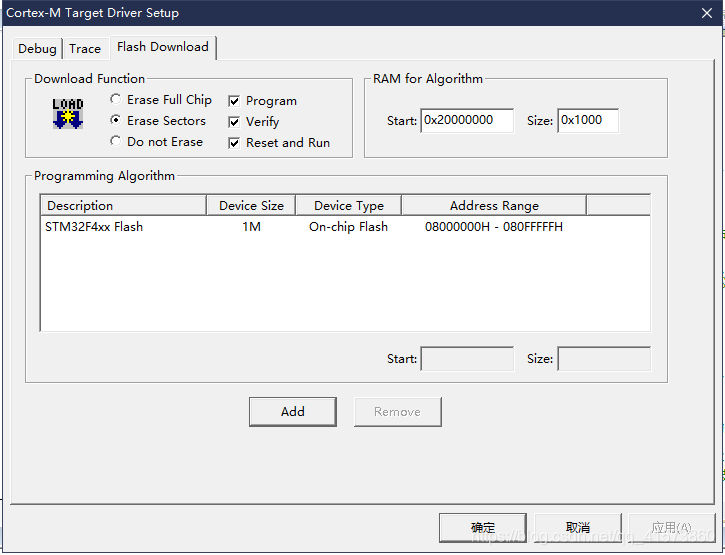Click the LOAD download icon
The image size is (725, 555).
point(68,113)
